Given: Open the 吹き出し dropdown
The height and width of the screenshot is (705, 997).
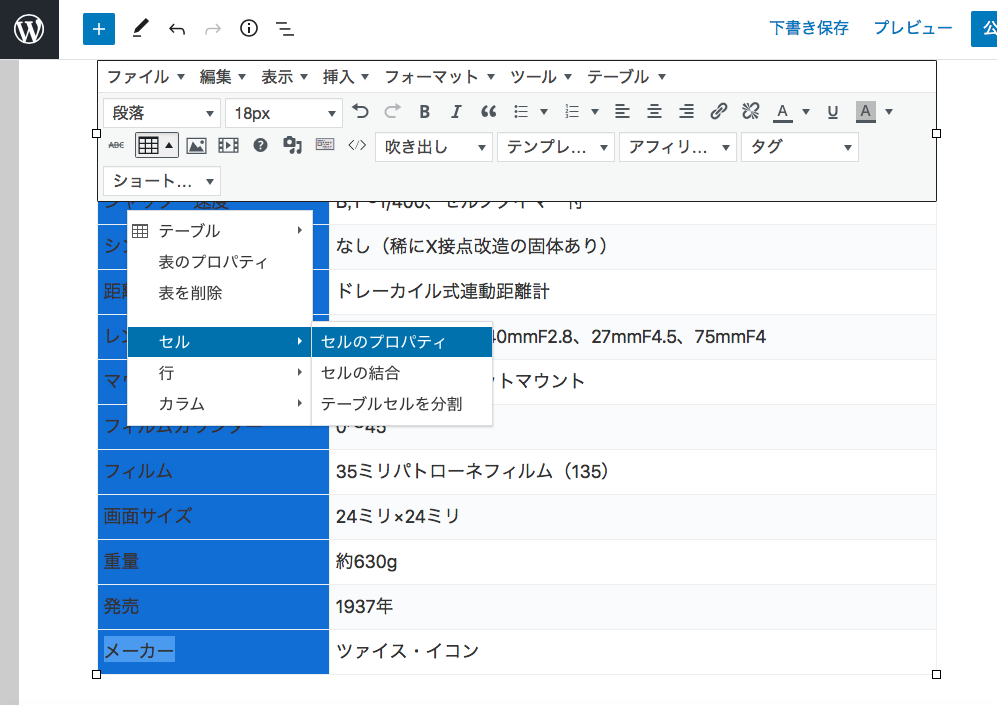Looking at the screenshot, I should 434,147.
